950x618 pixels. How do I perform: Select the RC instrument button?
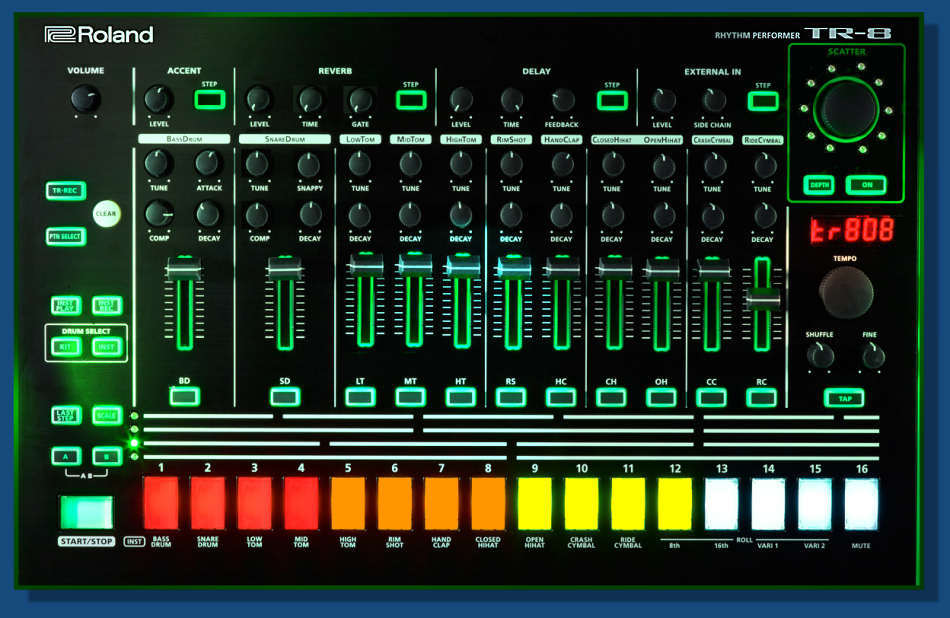pos(762,397)
